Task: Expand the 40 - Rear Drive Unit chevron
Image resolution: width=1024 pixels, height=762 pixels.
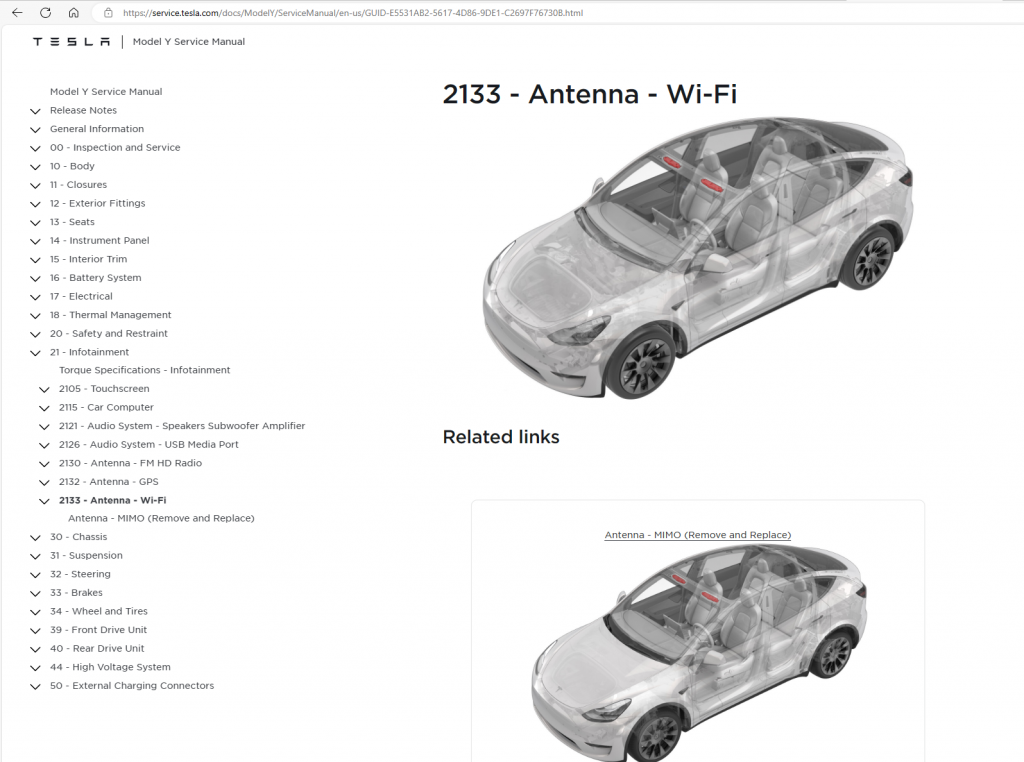Action: (35, 649)
